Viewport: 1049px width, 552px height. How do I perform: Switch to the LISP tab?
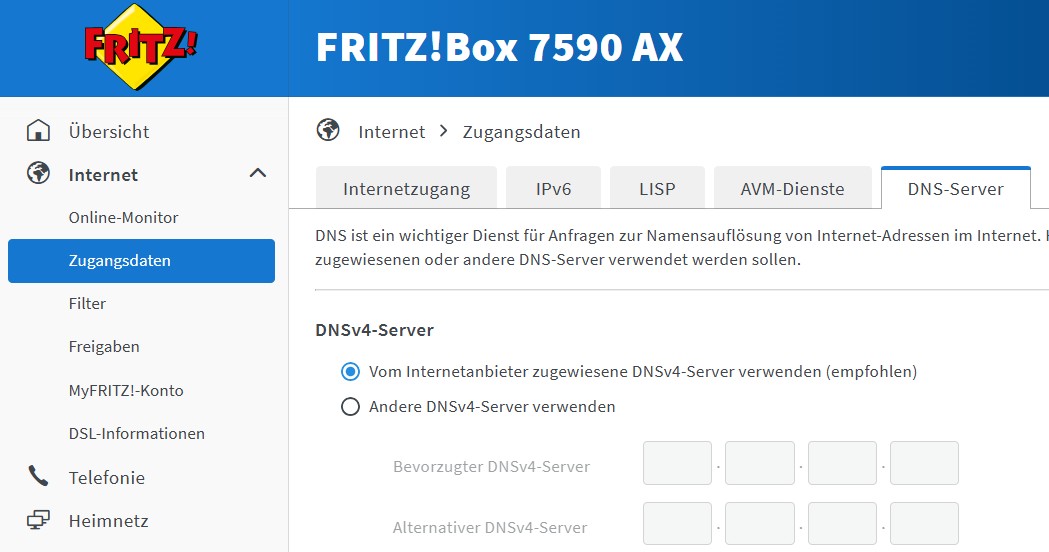click(657, 189)
